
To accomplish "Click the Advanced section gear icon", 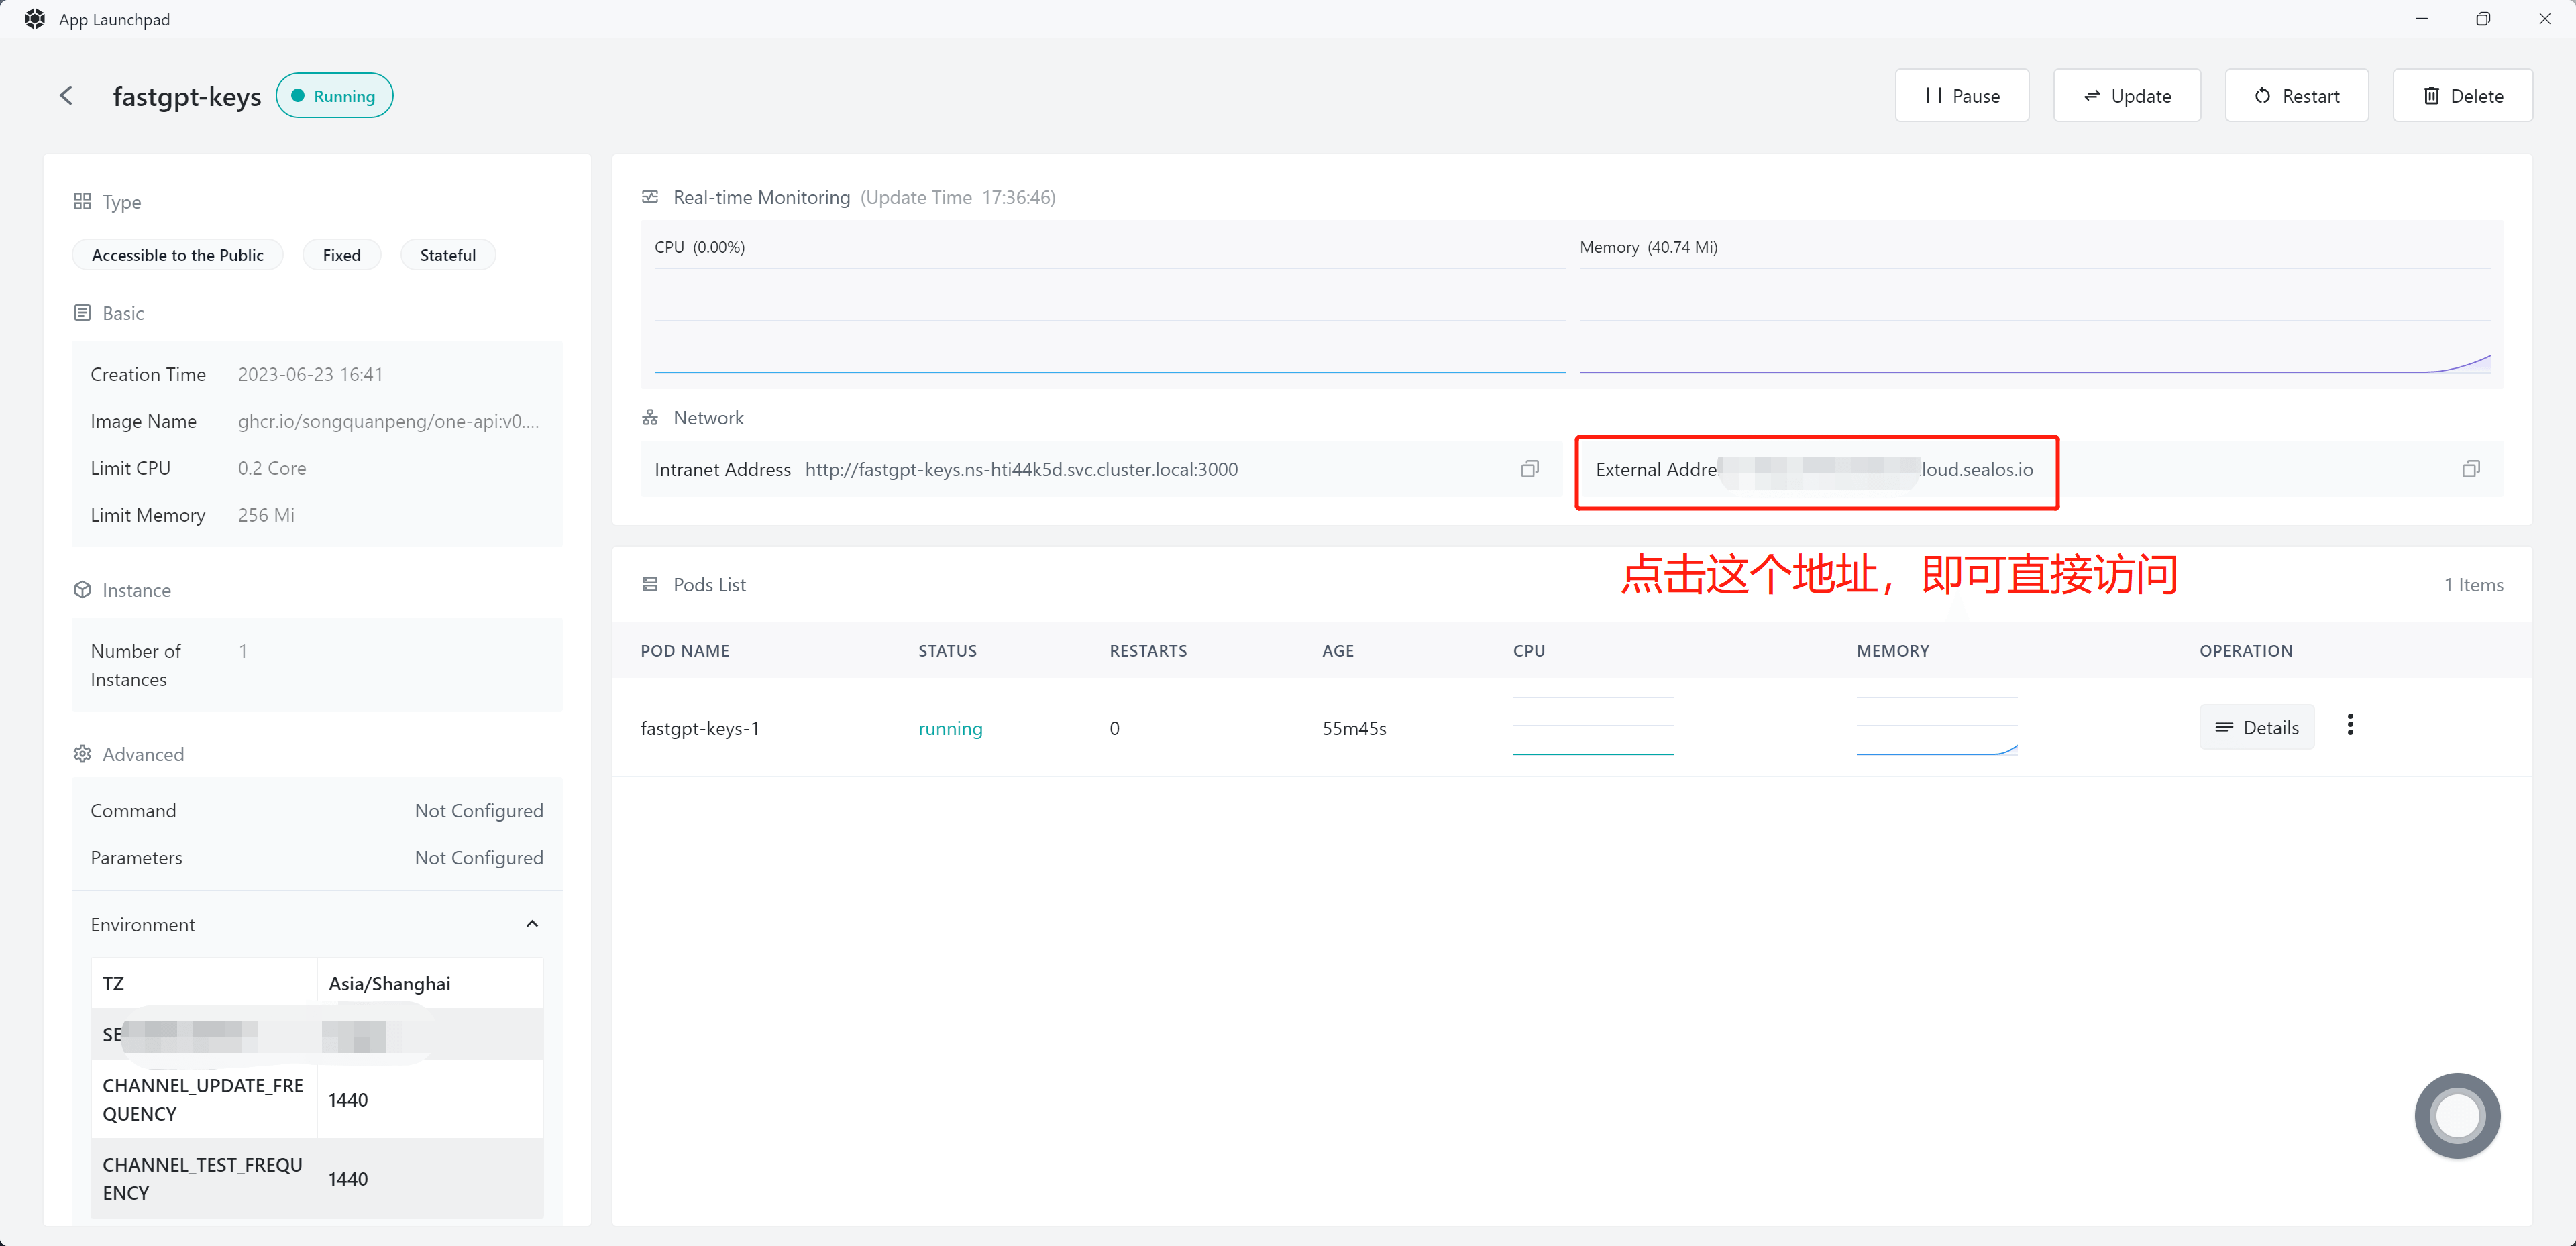I will pos(82,753).
